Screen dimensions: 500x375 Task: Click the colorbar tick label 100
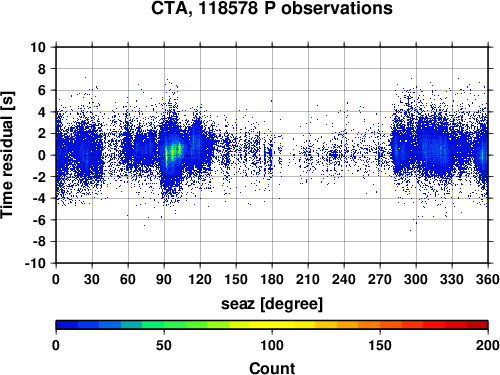tap(272, 345)
